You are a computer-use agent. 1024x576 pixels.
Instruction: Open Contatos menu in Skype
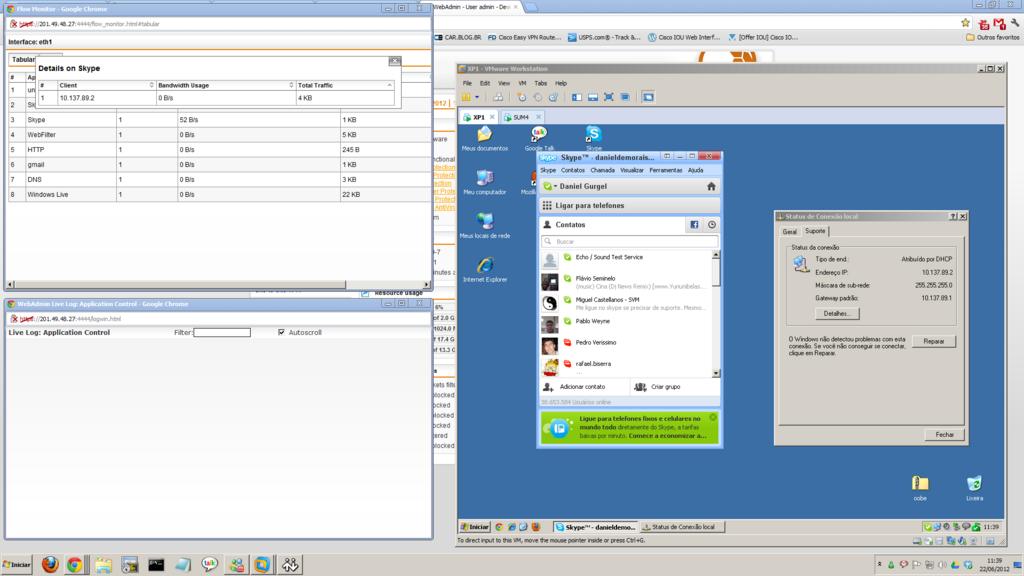573,170
